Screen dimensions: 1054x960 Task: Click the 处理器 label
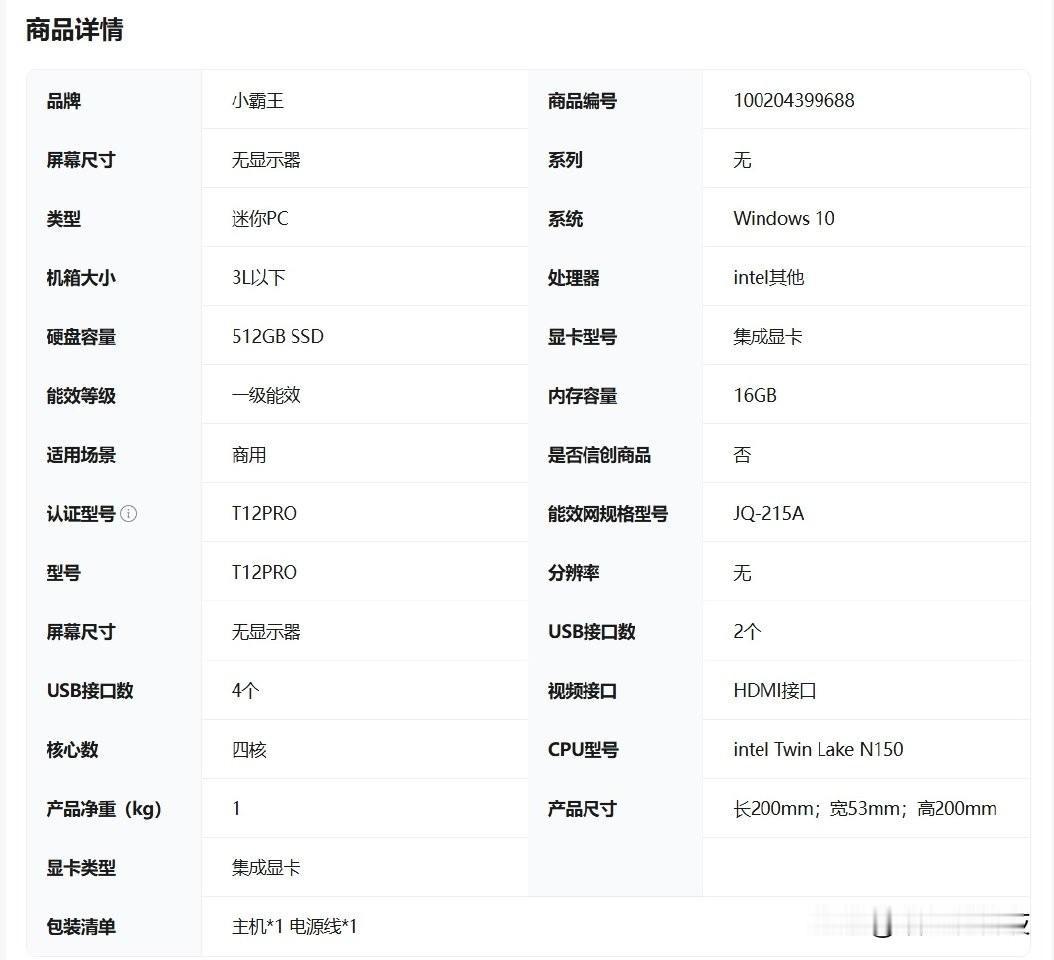click(x=573, y=278)
